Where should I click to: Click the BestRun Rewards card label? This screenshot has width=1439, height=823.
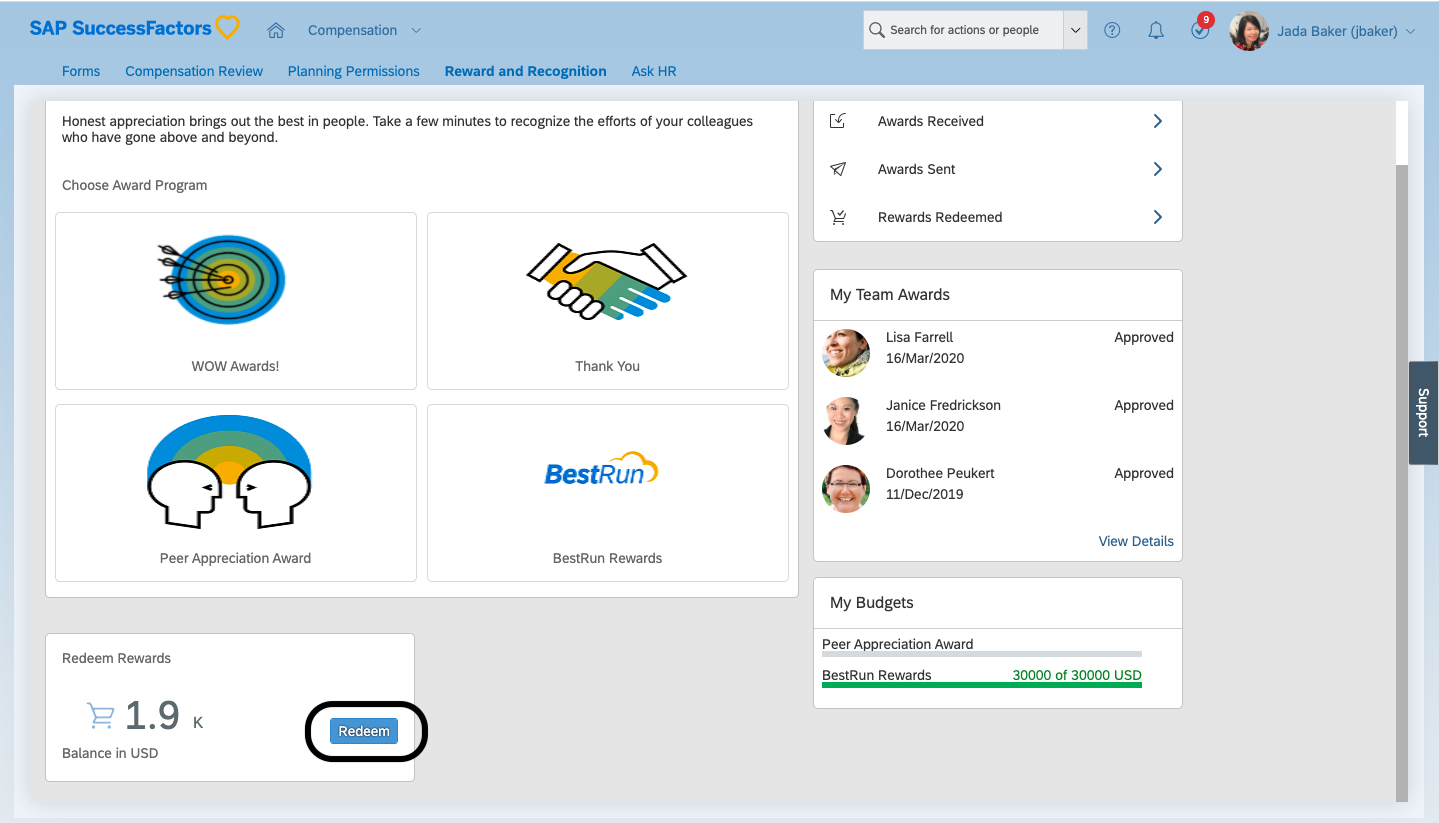(x=607, y=558)
